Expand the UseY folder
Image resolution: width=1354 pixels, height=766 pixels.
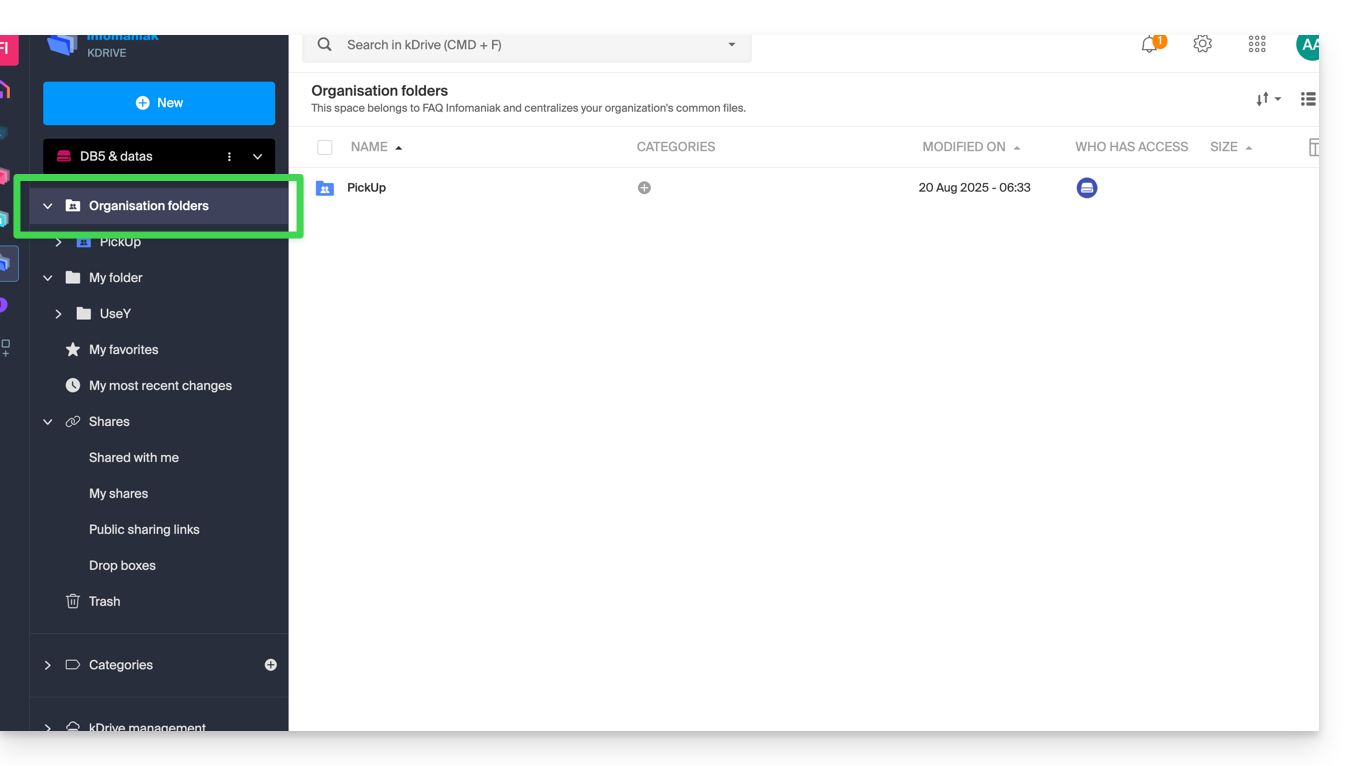tap(58, 314)
